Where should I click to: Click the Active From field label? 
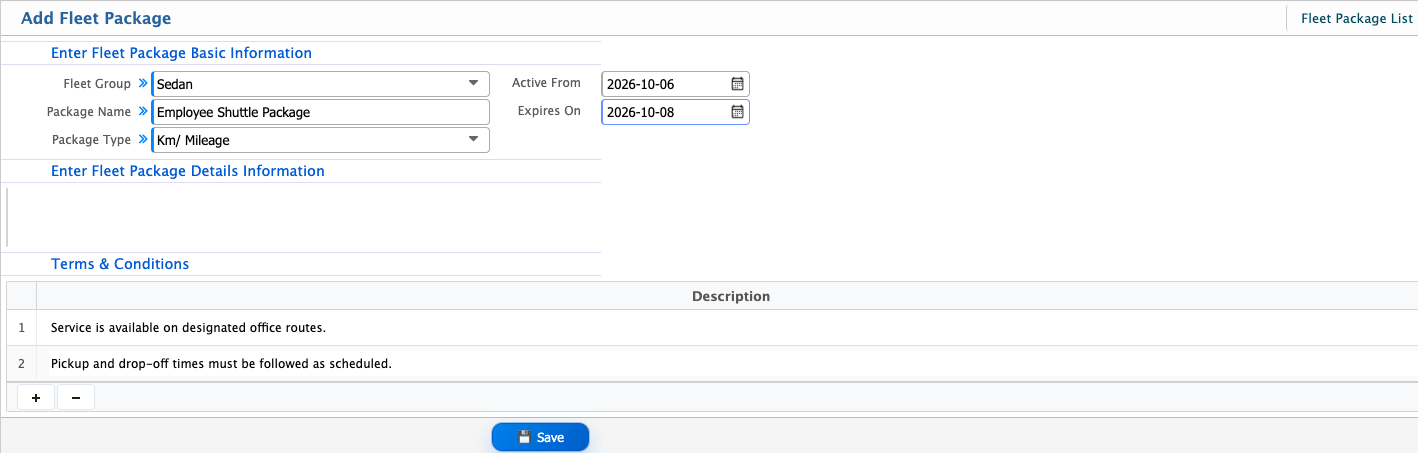click(x=546, y=83)
